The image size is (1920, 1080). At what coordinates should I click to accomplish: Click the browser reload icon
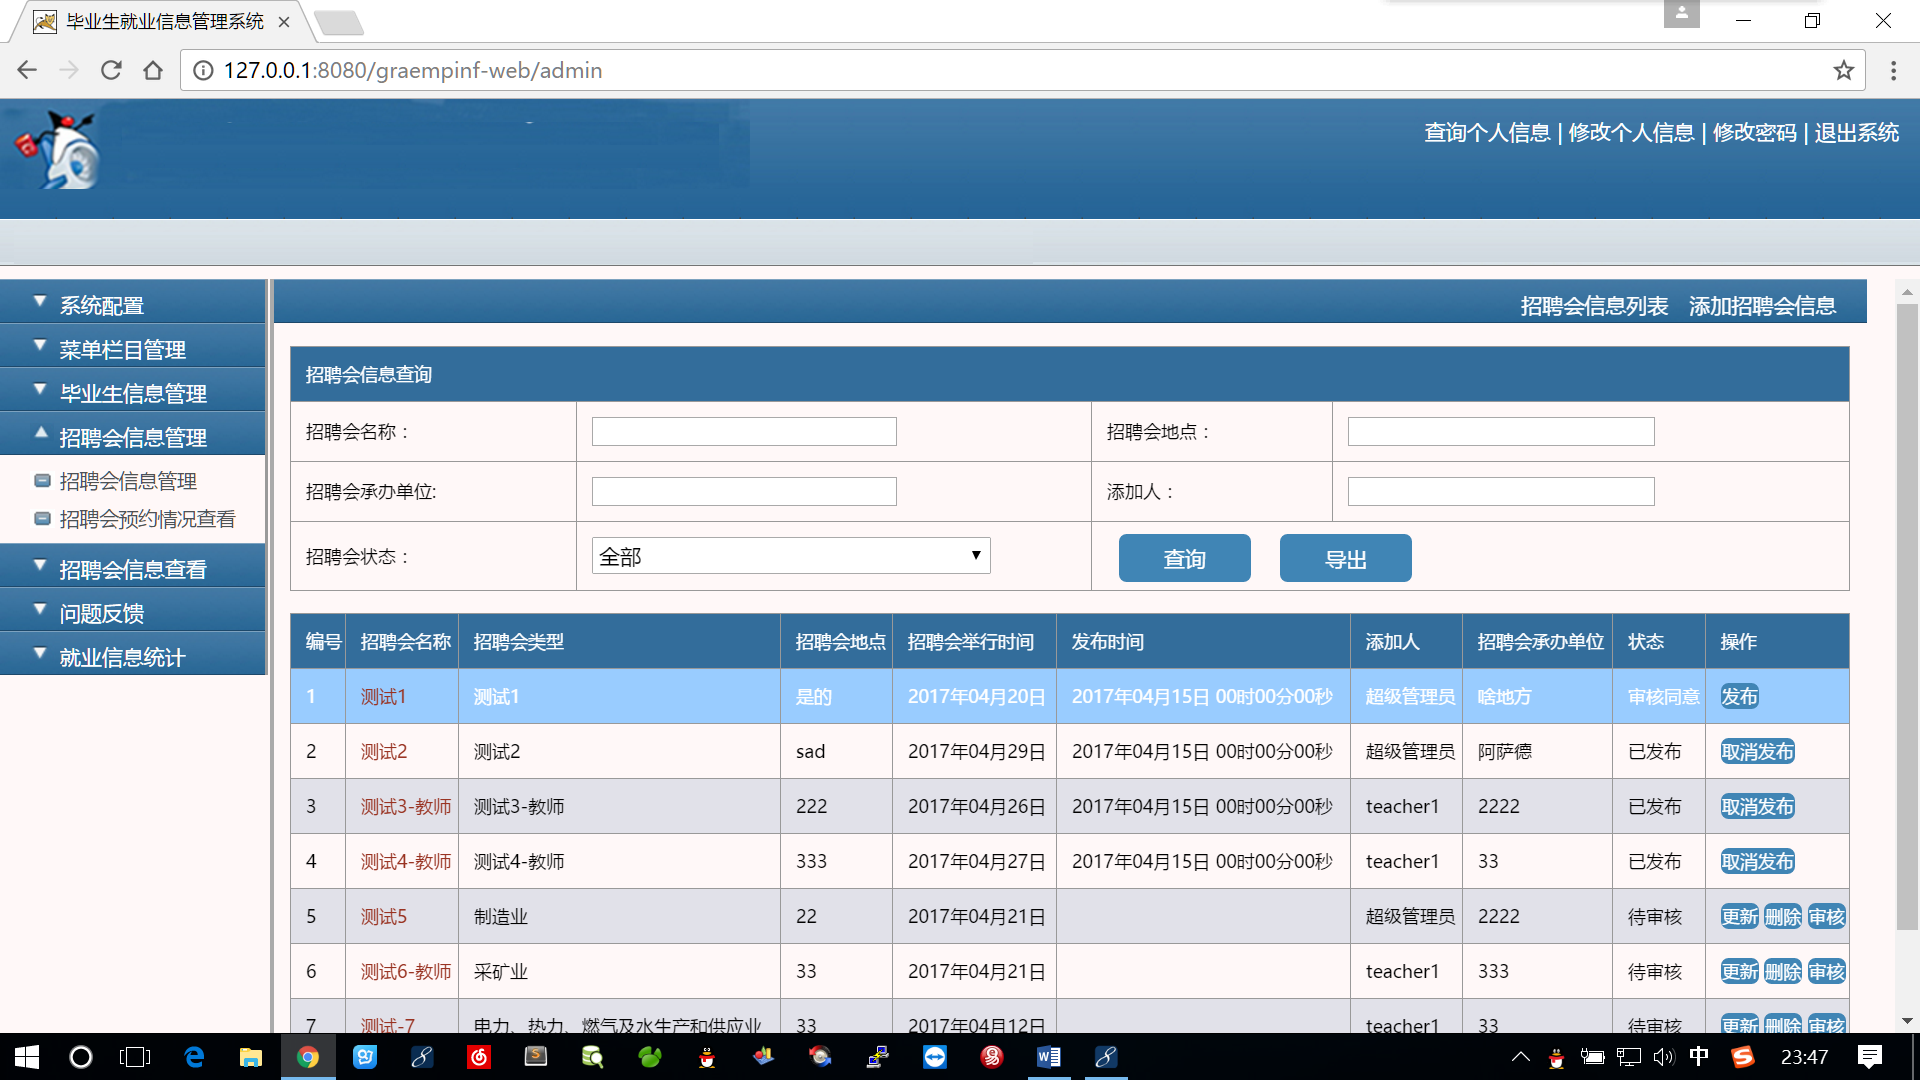(x=111, y=70)
